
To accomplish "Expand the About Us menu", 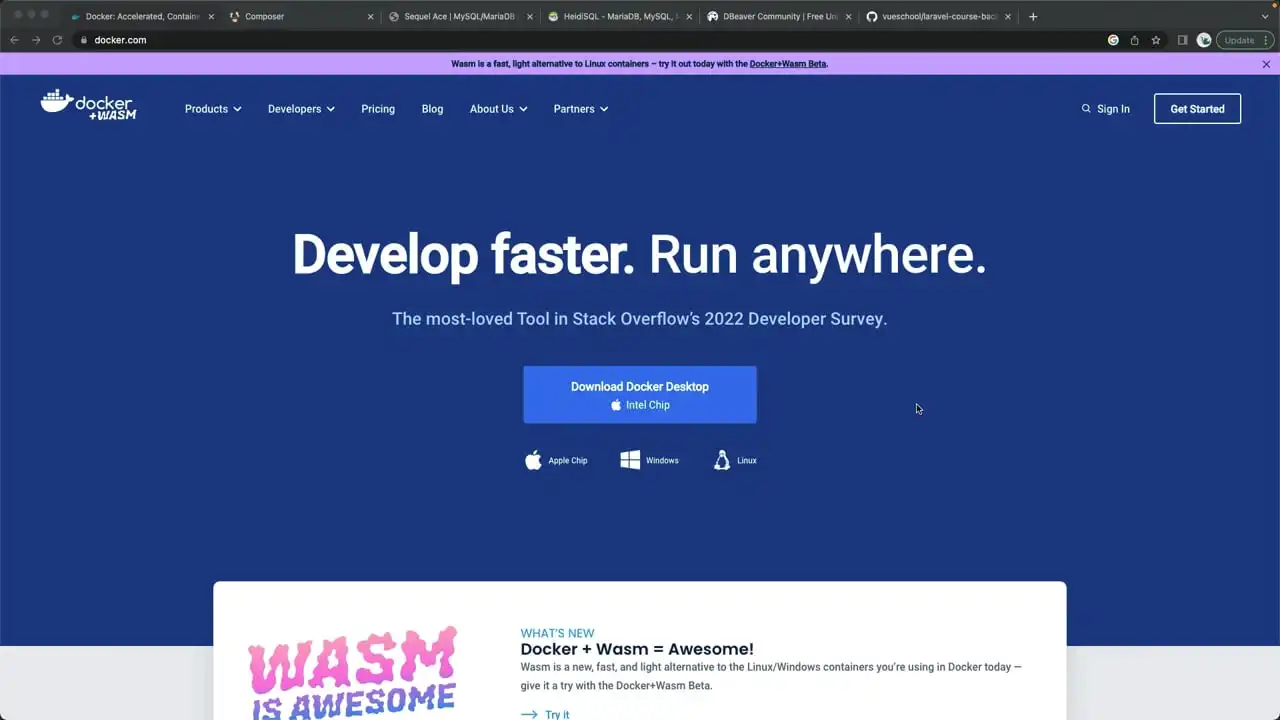I will [x=498, y=109].
